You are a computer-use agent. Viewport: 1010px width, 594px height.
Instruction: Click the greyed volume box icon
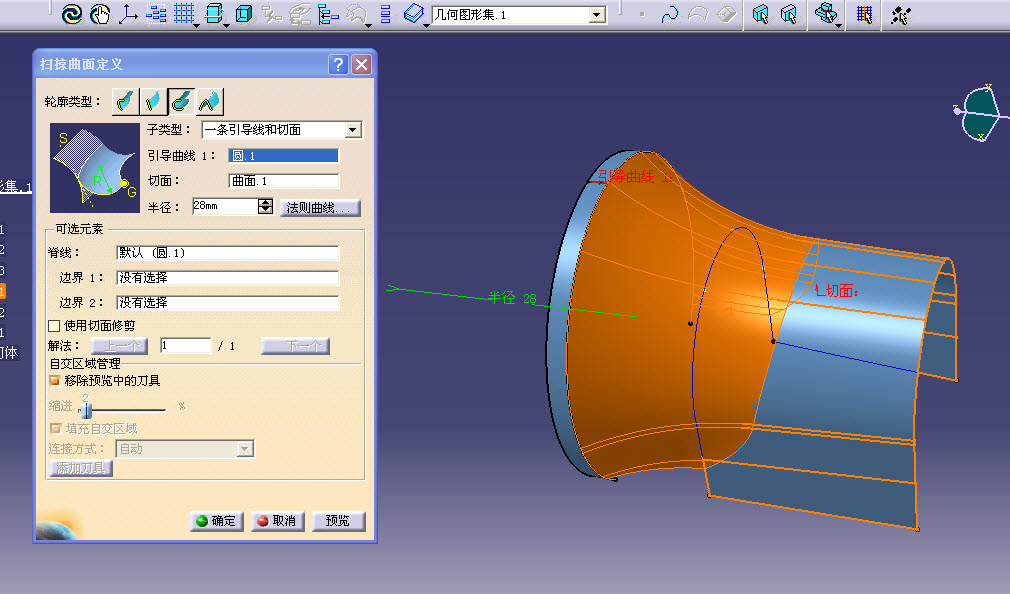pos(727,14)
